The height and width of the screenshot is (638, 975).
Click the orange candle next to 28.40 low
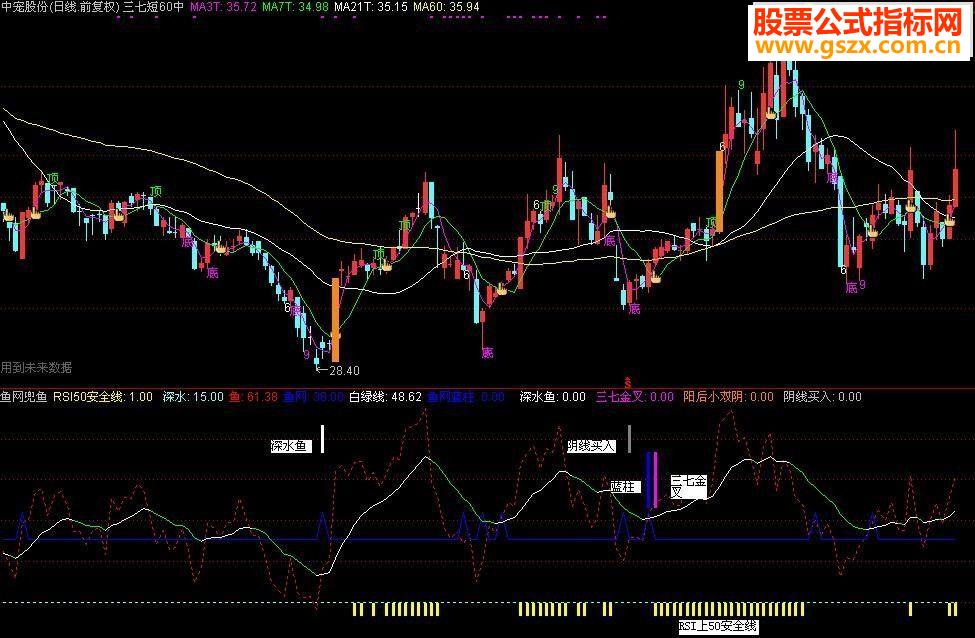[x=336, y=320]
